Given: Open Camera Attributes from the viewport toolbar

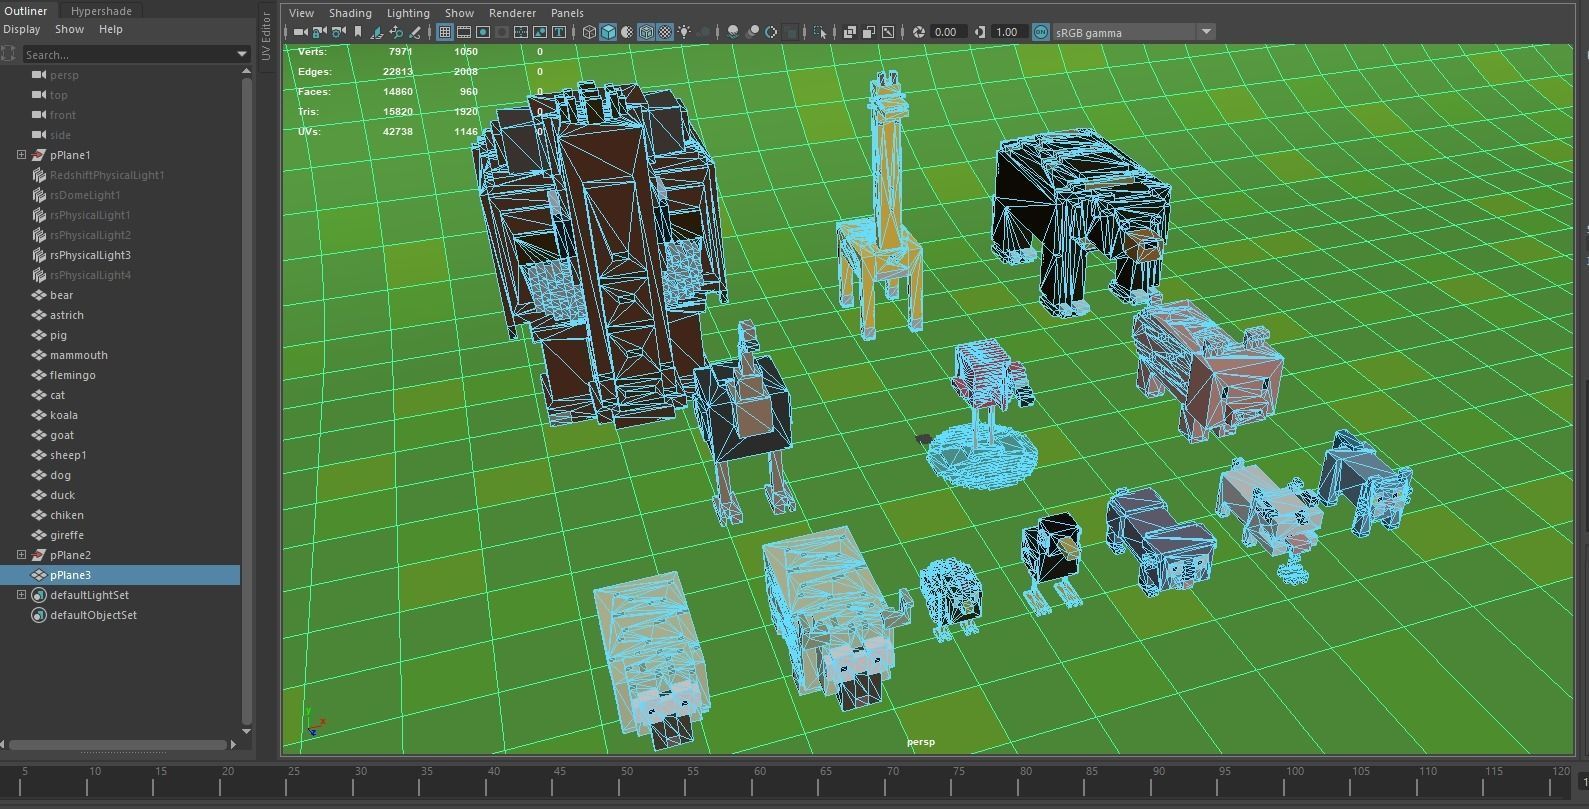Looking at the screenshot, I should tap(339, 32).
